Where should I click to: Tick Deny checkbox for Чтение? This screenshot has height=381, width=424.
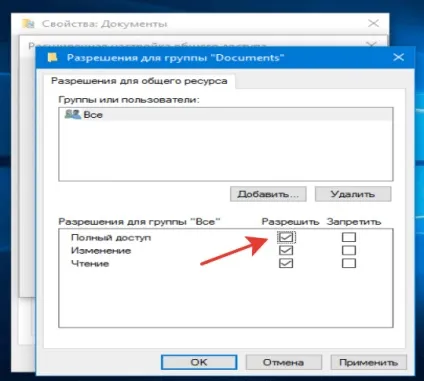(349, 263)
